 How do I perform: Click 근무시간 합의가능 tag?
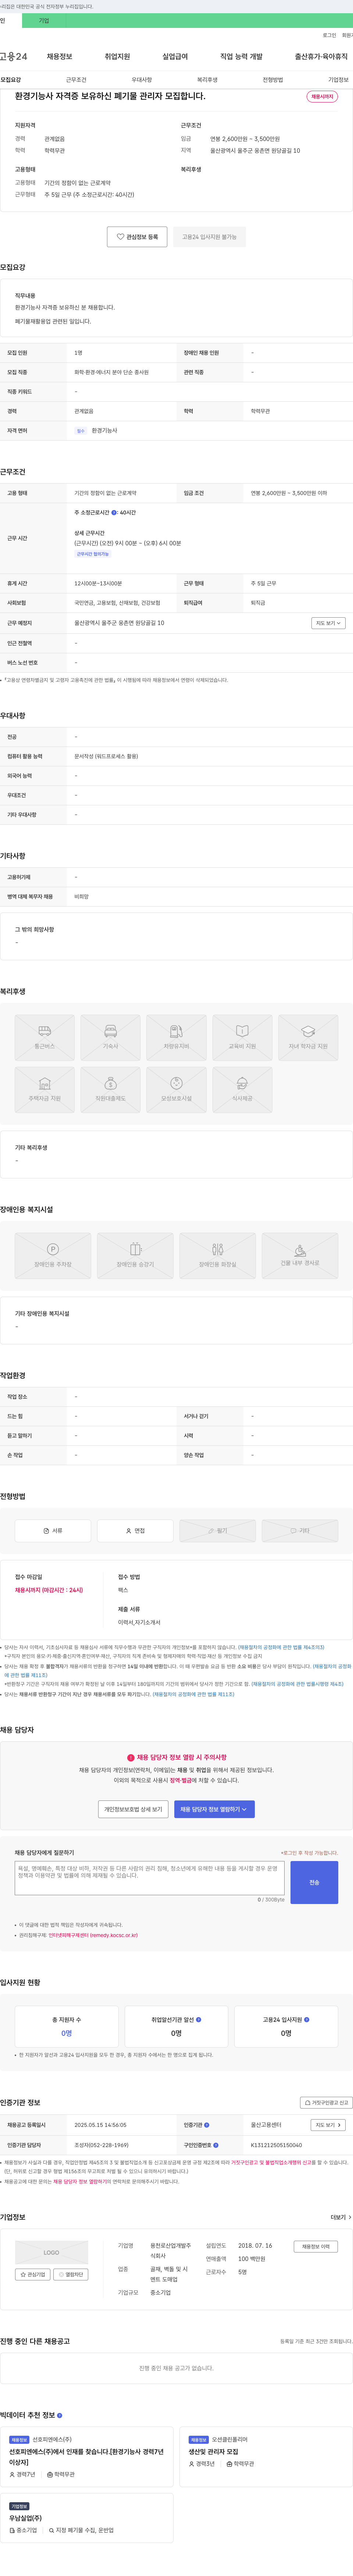pyautogui.click(x=93, y=554)
